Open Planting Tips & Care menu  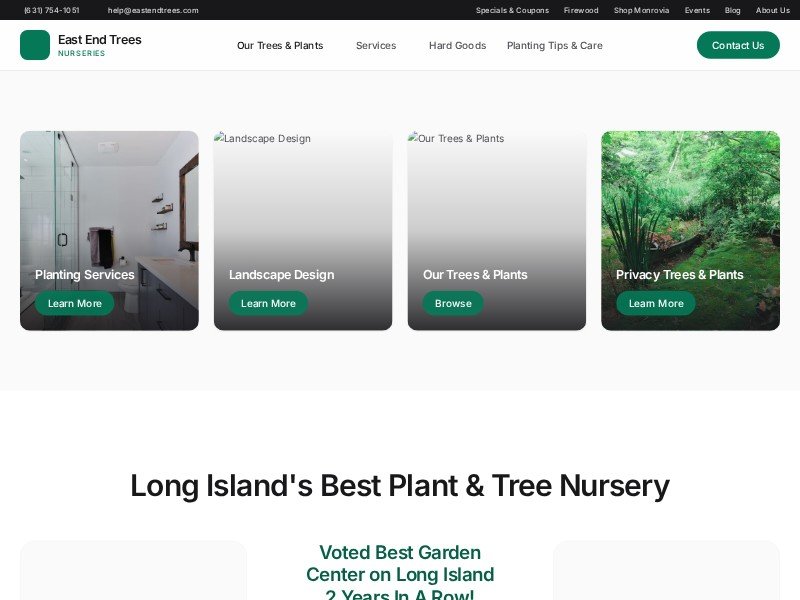(x=555, y=45)
